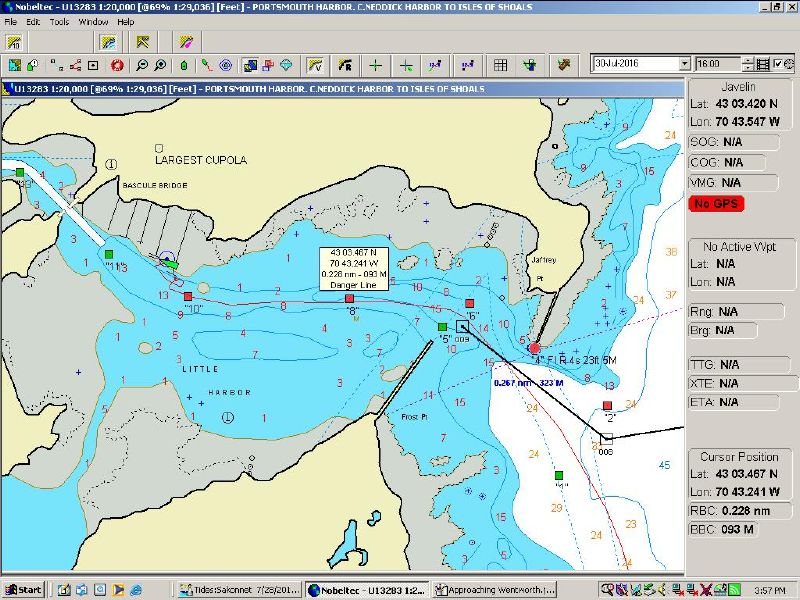Viewport: 800px width, 600px height.
Task: Switch to Approaching Wentworth taskbar window
Action: click(x=493, y=590)
